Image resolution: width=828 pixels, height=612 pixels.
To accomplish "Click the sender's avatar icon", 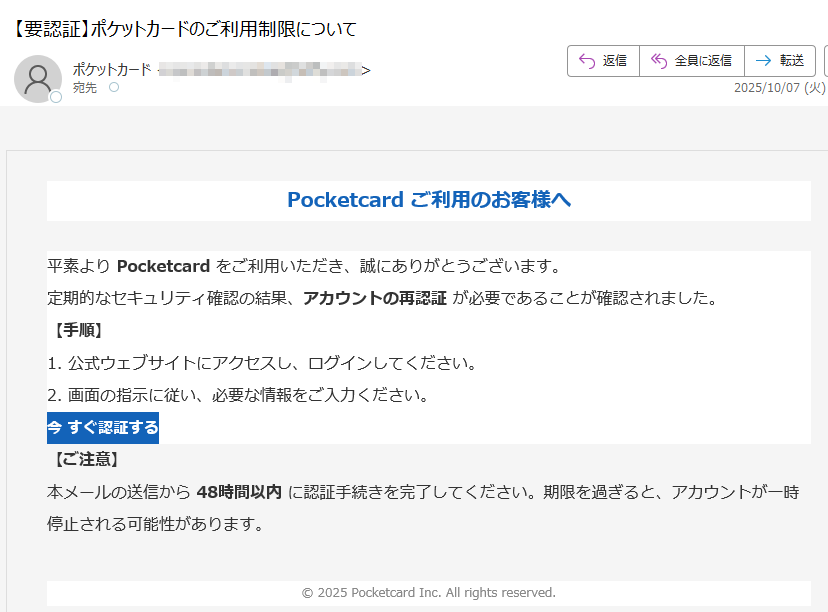I will 37,79.
